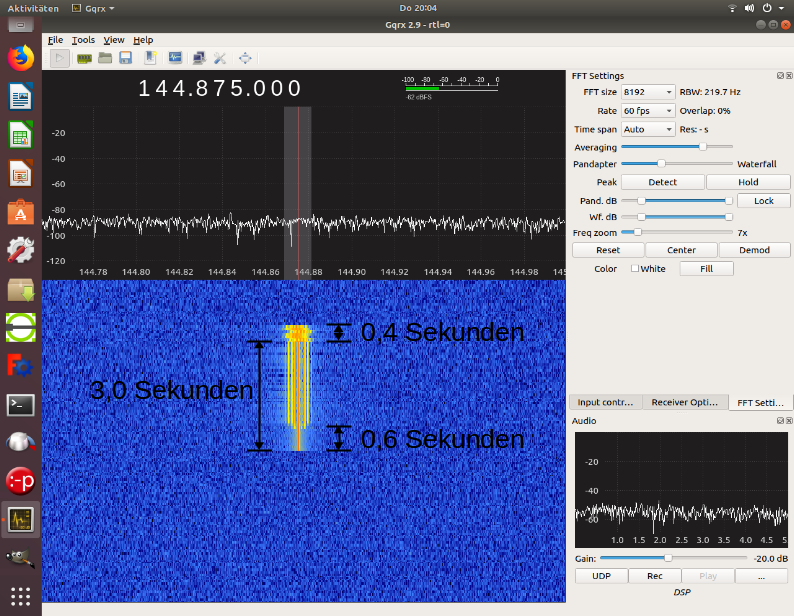Open the Rate 60 fps dropdown
The height and width of the screenshot is (616, 794).
tap(648, 111)
